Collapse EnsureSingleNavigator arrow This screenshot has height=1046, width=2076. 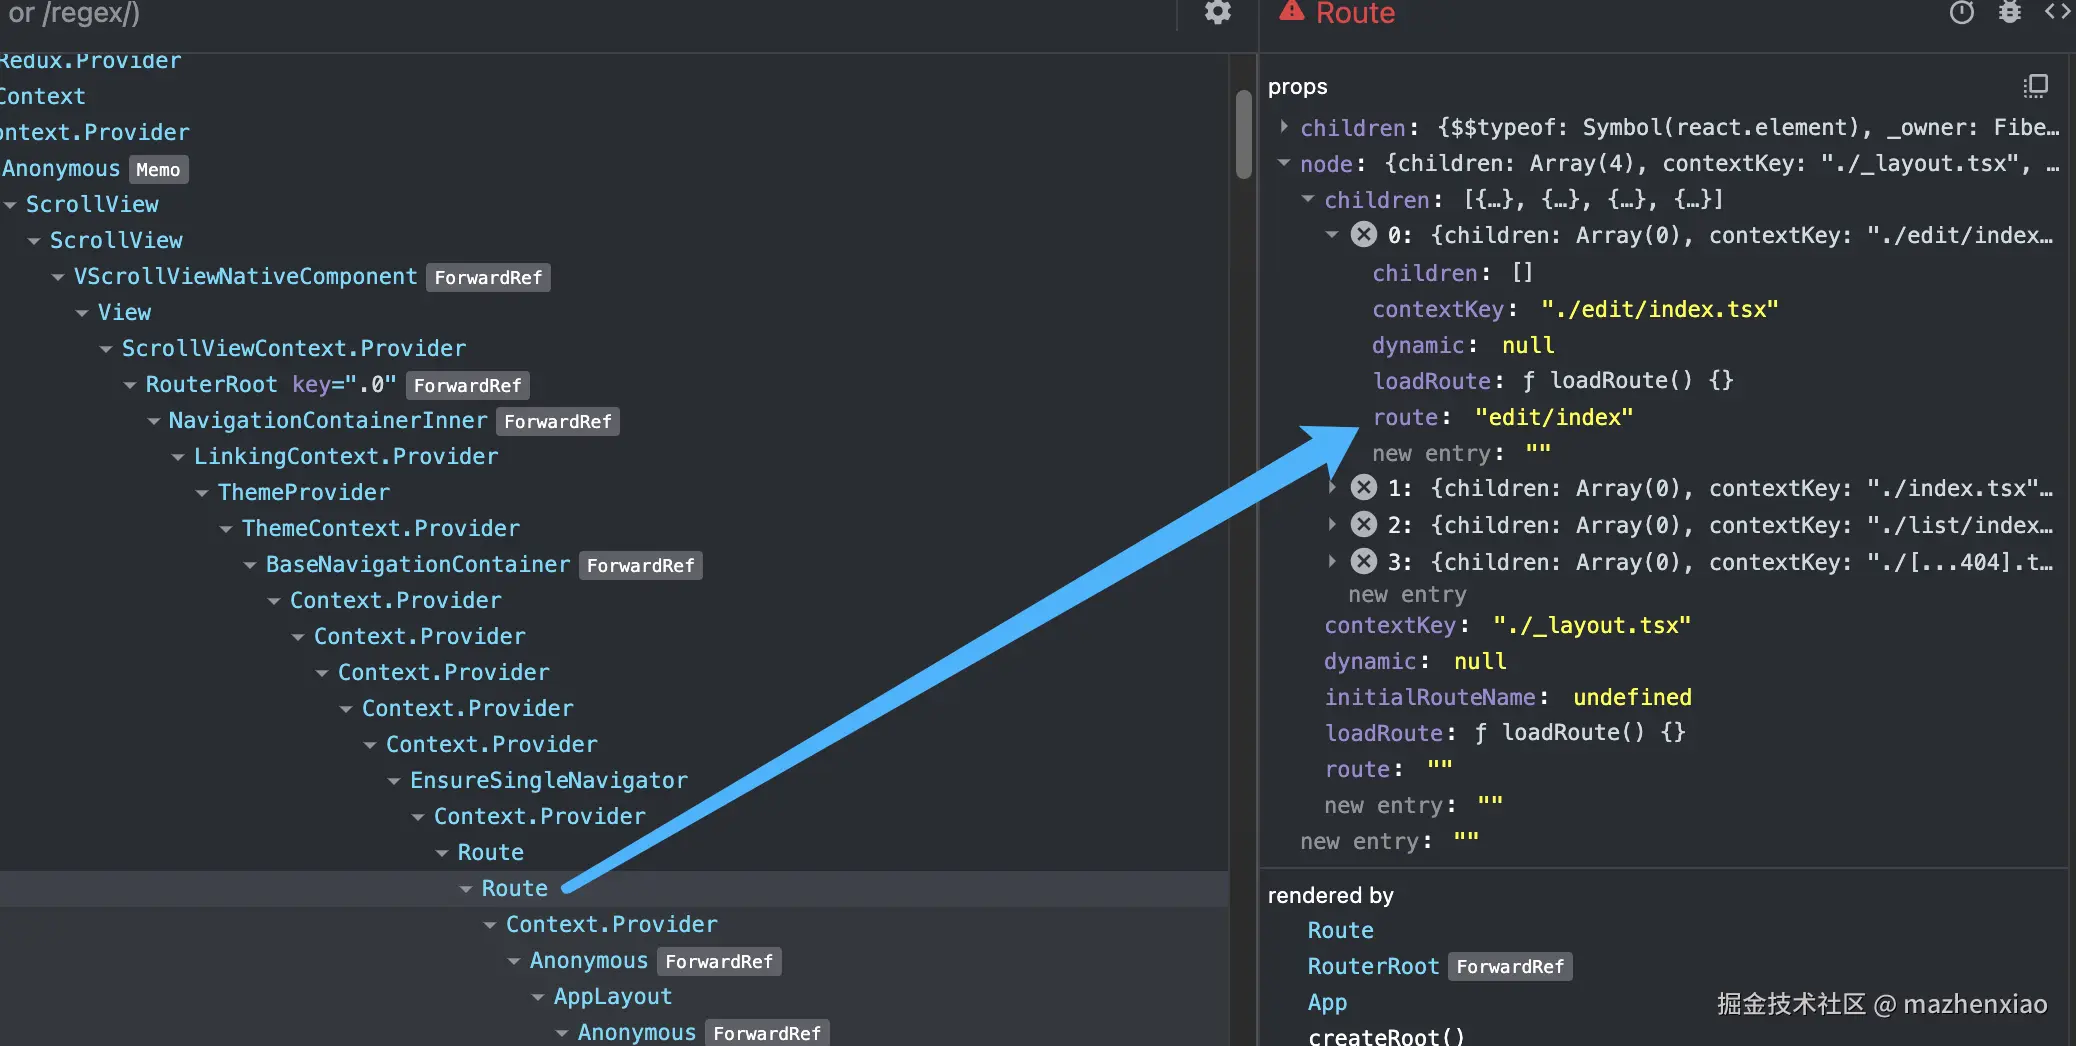click(x=394, y=781)
